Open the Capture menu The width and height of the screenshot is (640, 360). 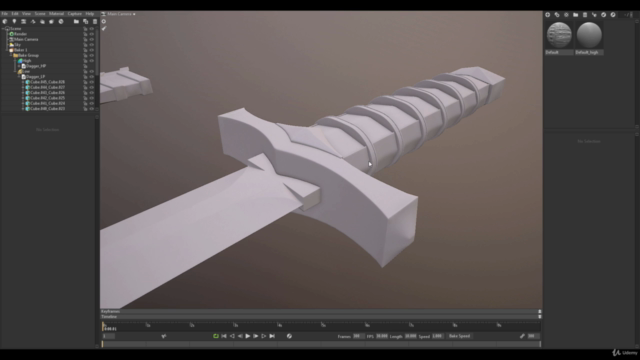click(75, 14)
